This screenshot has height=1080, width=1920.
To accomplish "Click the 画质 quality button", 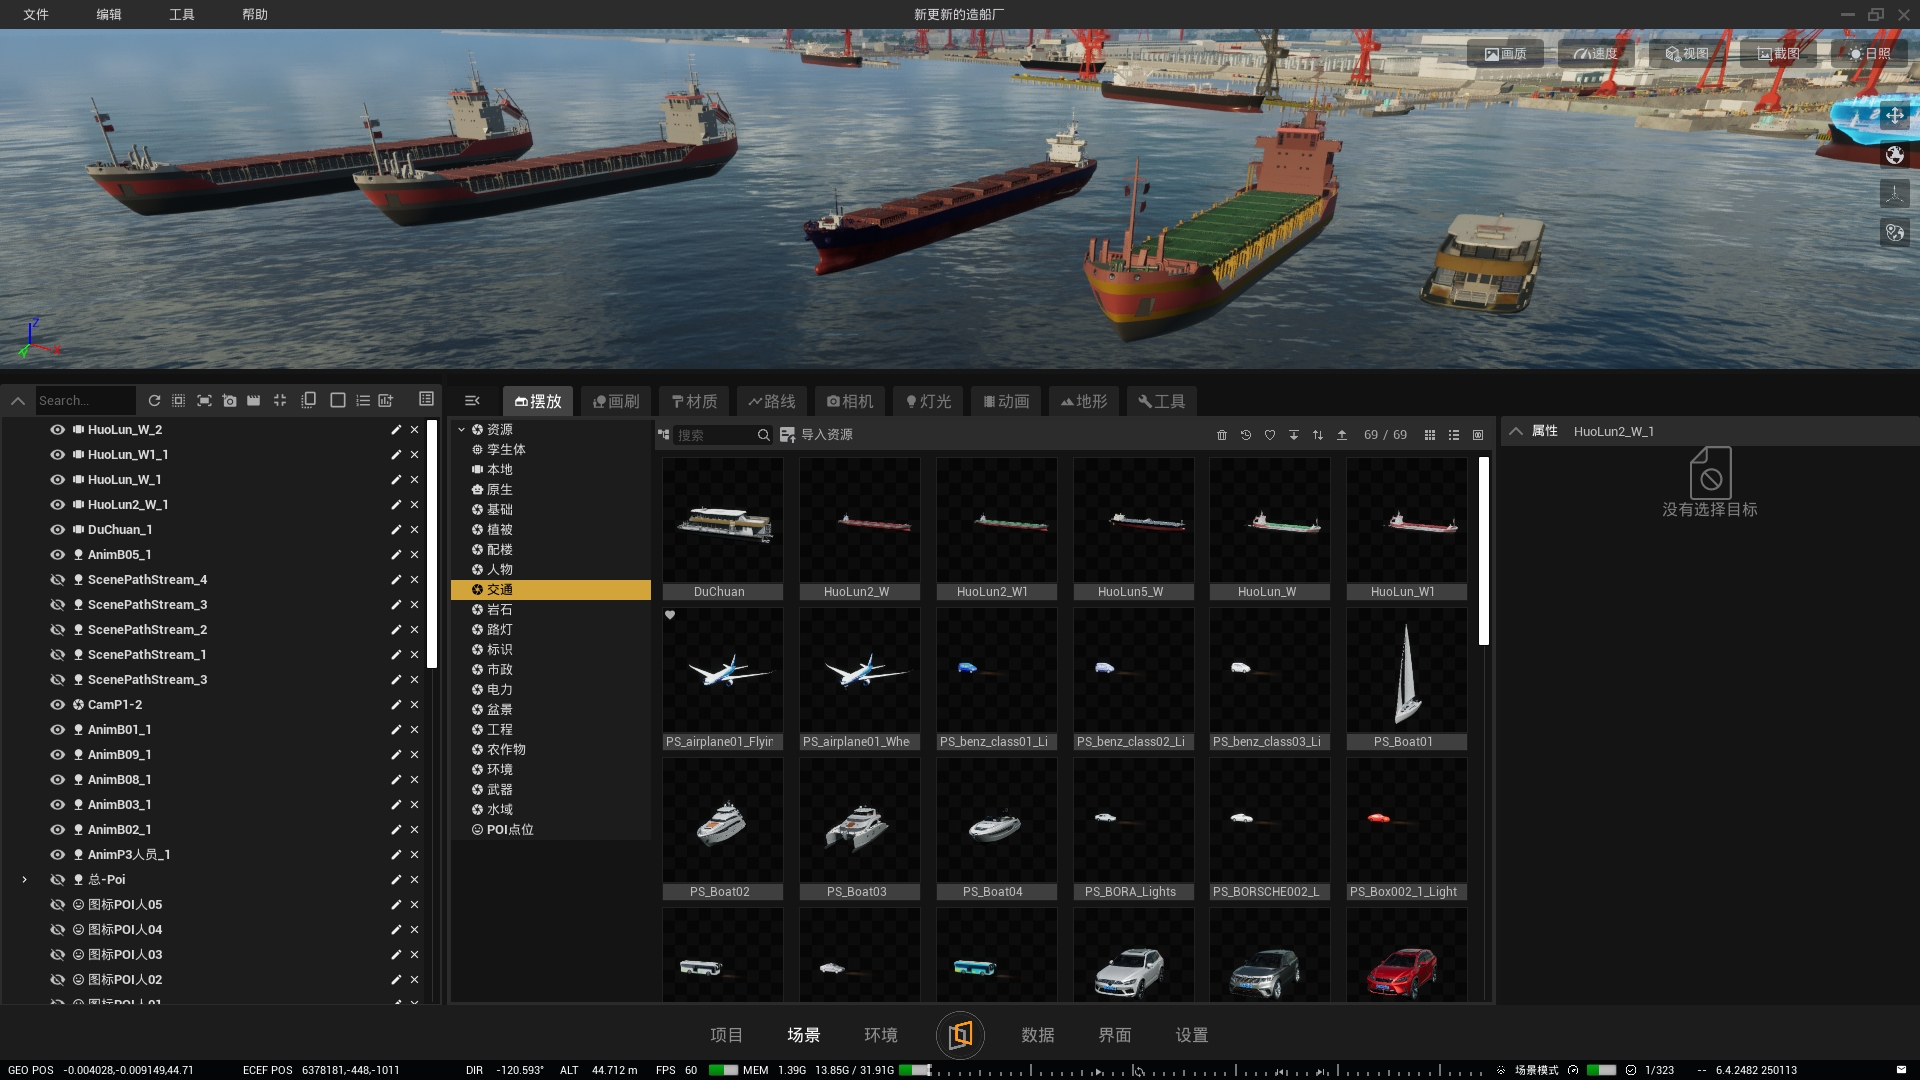I will (x=1505, y=54).
